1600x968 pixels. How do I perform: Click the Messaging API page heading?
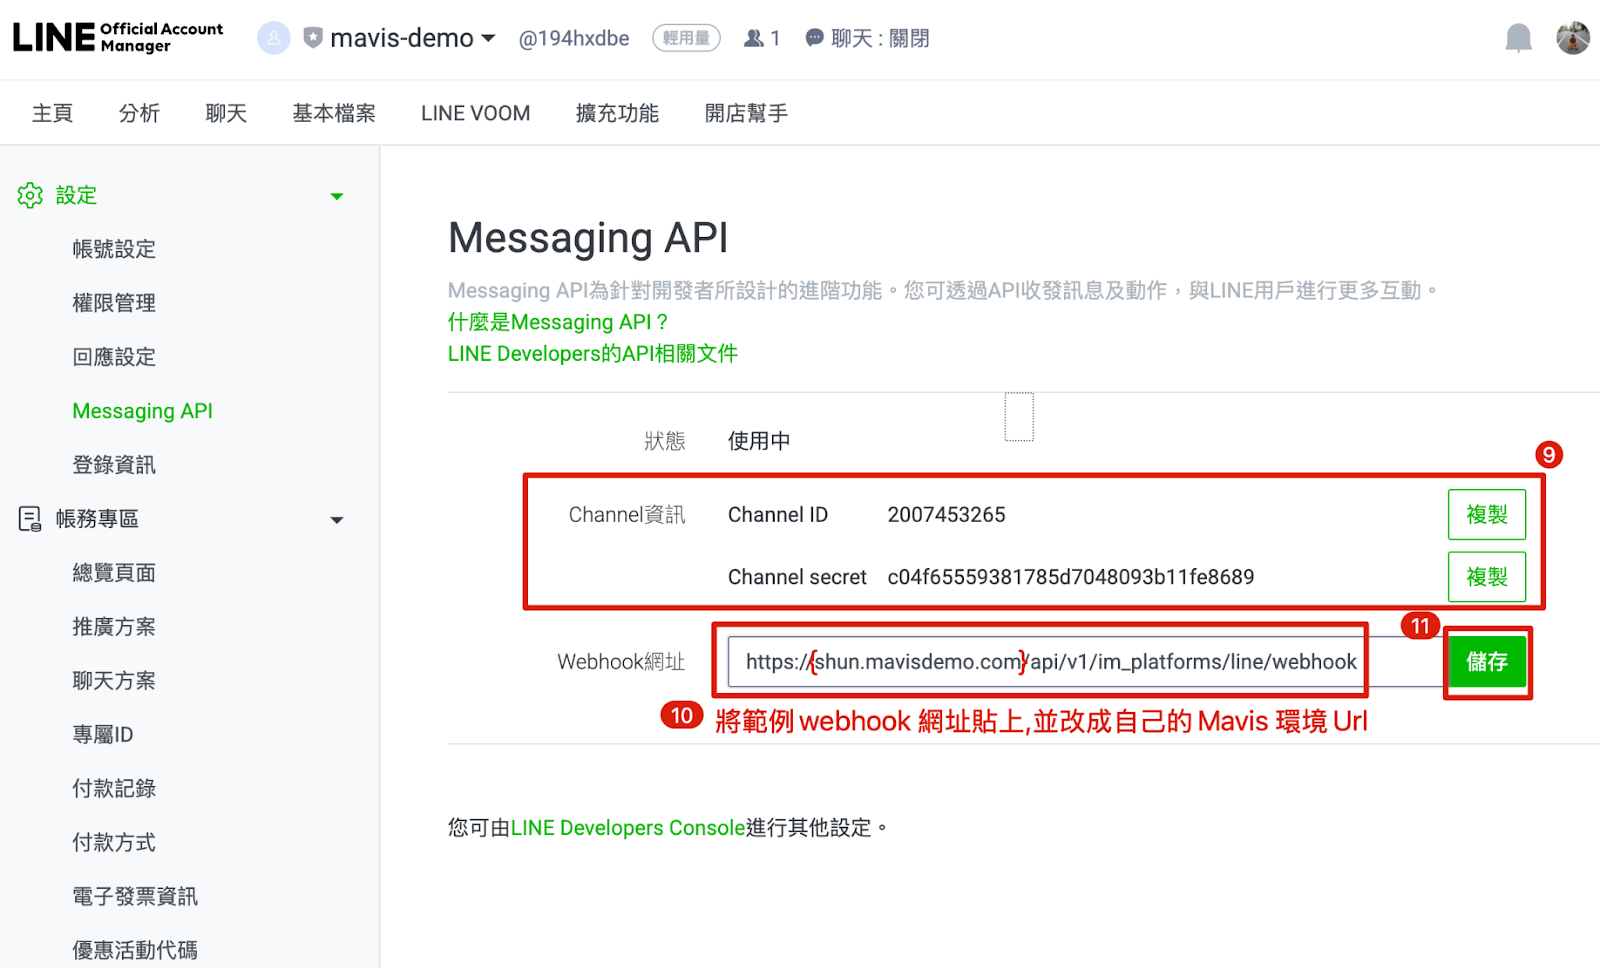[588, 238]
